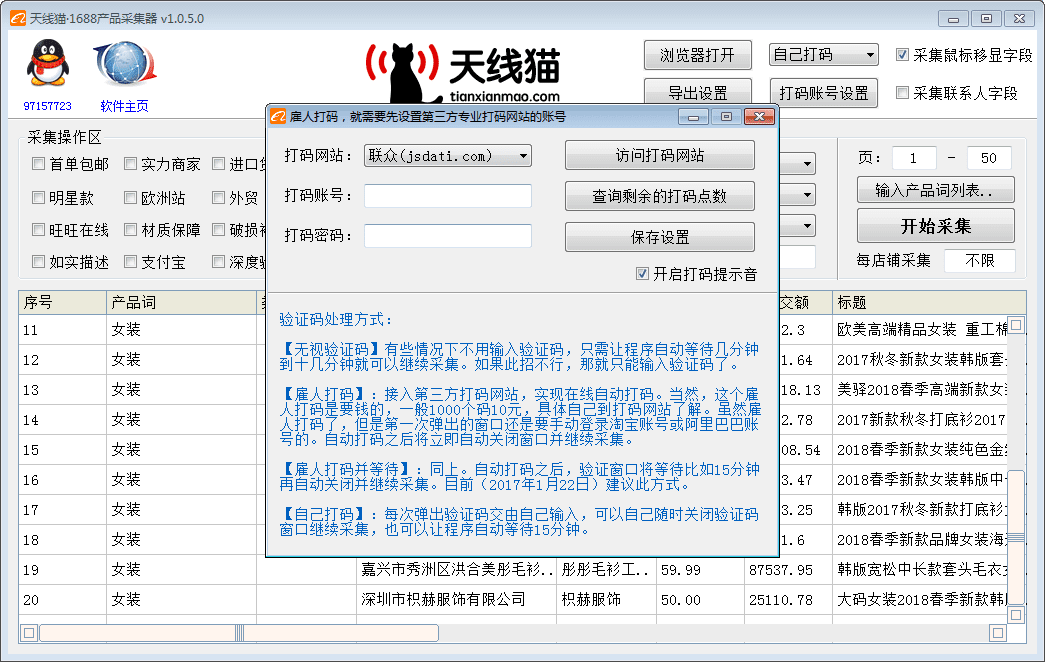Click the horizontal scrollbar left button
Screen dimensions: 1045x662
(x=29, y=633)
